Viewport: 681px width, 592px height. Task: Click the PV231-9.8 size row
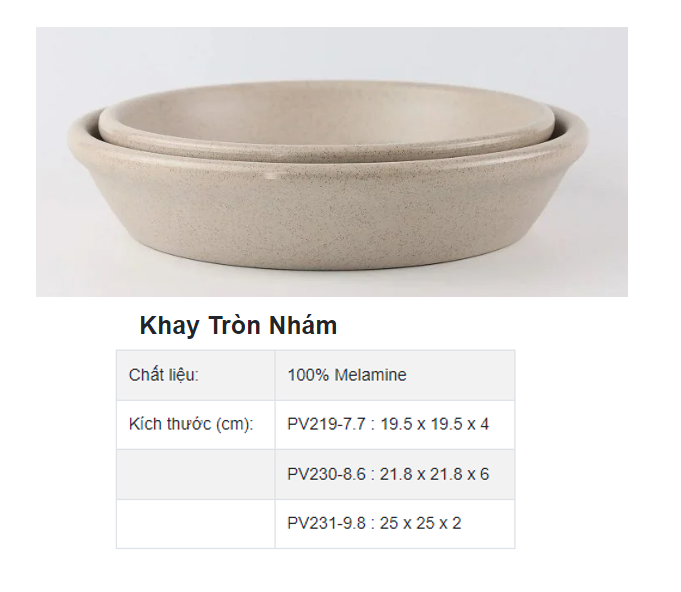pos(395,524)
